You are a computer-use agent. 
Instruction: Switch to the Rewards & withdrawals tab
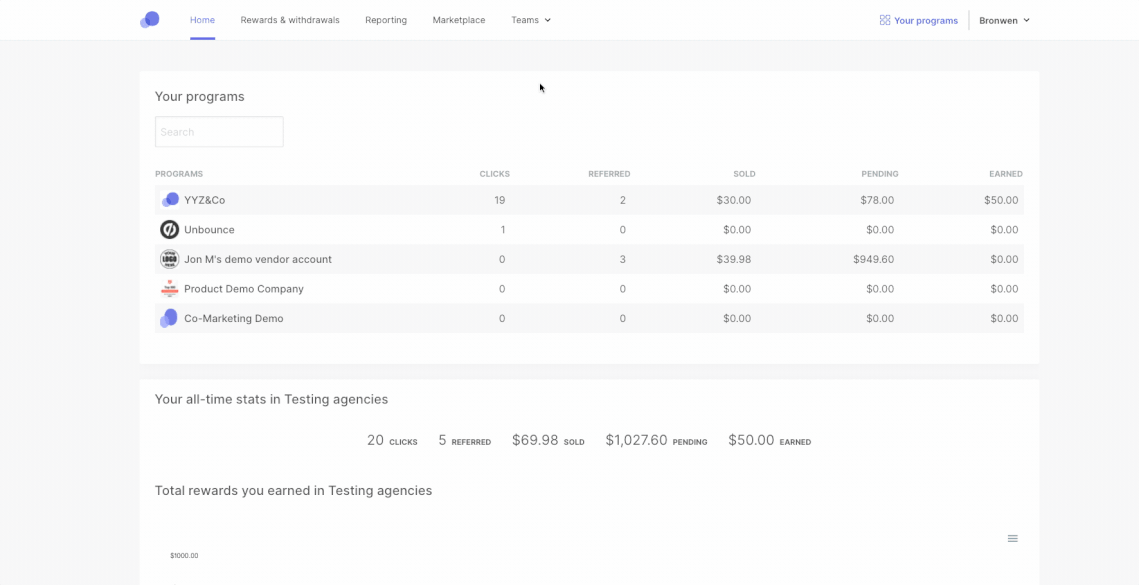click(289, 19)
